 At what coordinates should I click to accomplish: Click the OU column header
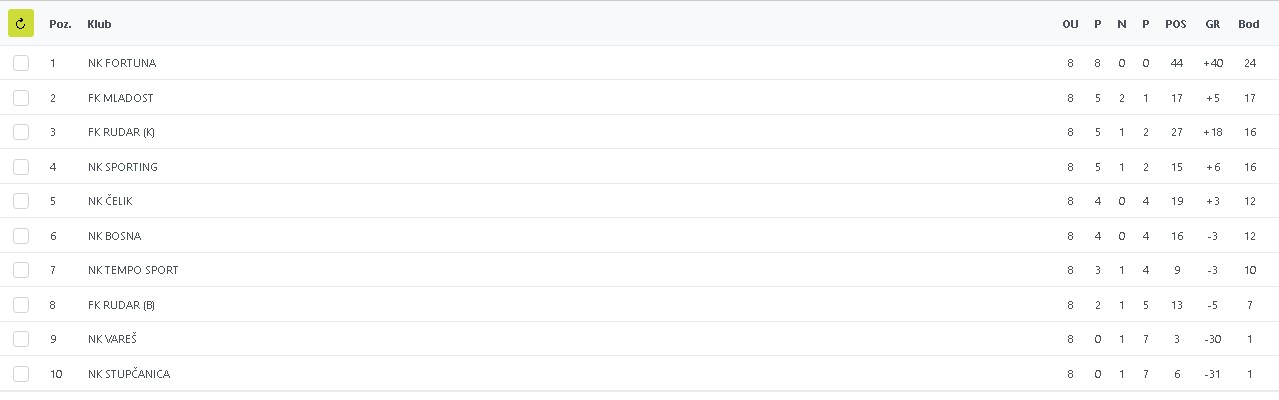[x=1070, y=24]
